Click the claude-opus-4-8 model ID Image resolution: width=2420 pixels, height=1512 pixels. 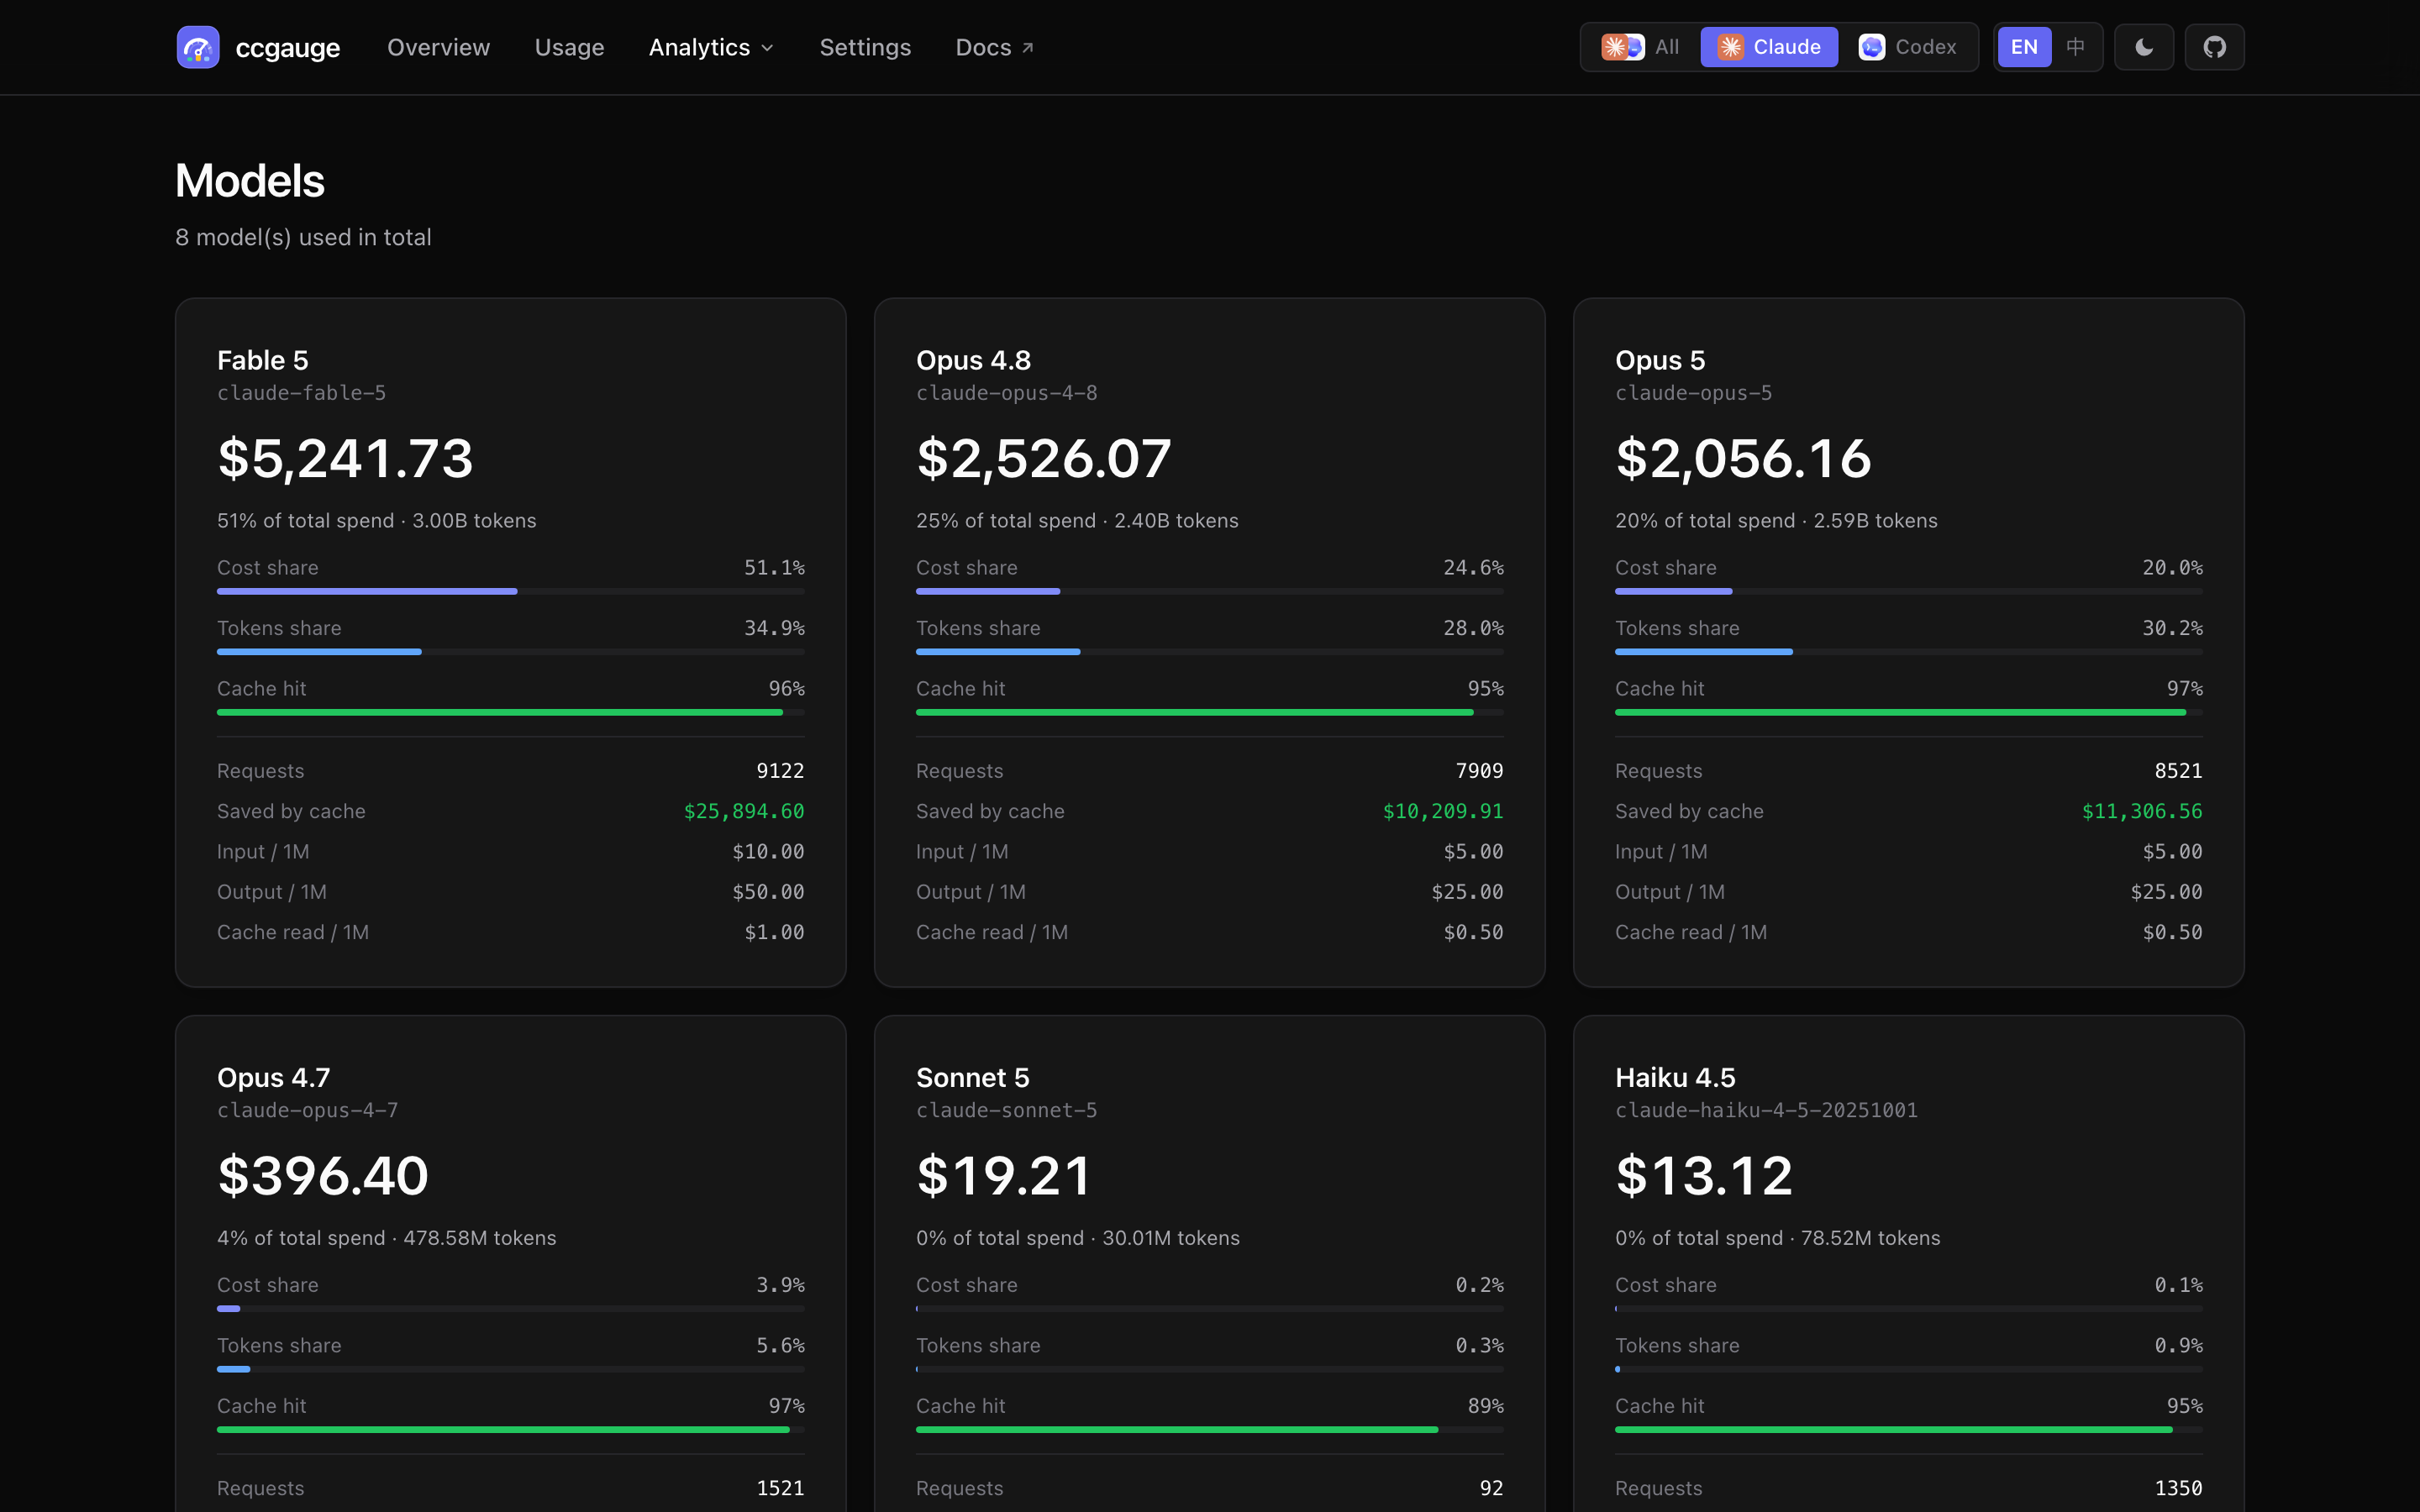tap(1006, 393)
